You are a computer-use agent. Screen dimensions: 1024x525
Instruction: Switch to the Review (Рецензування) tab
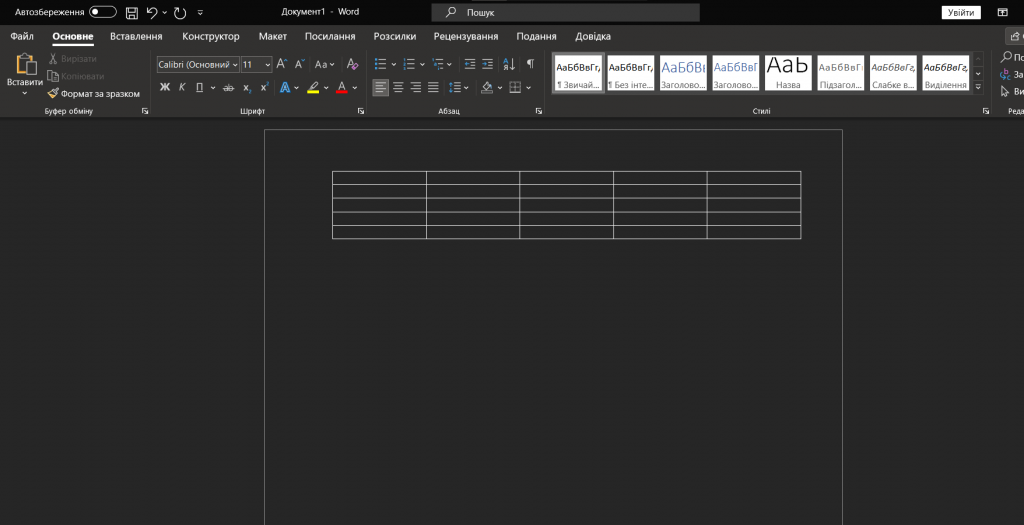(466, 37)
